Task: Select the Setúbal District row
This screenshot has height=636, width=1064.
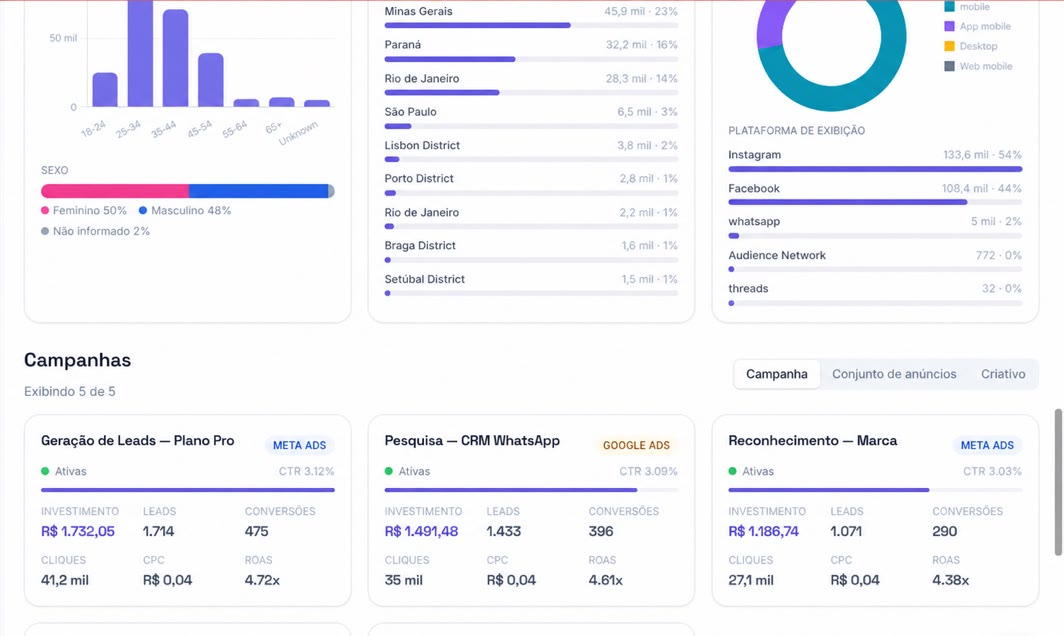Action: [x=531, y=285]
